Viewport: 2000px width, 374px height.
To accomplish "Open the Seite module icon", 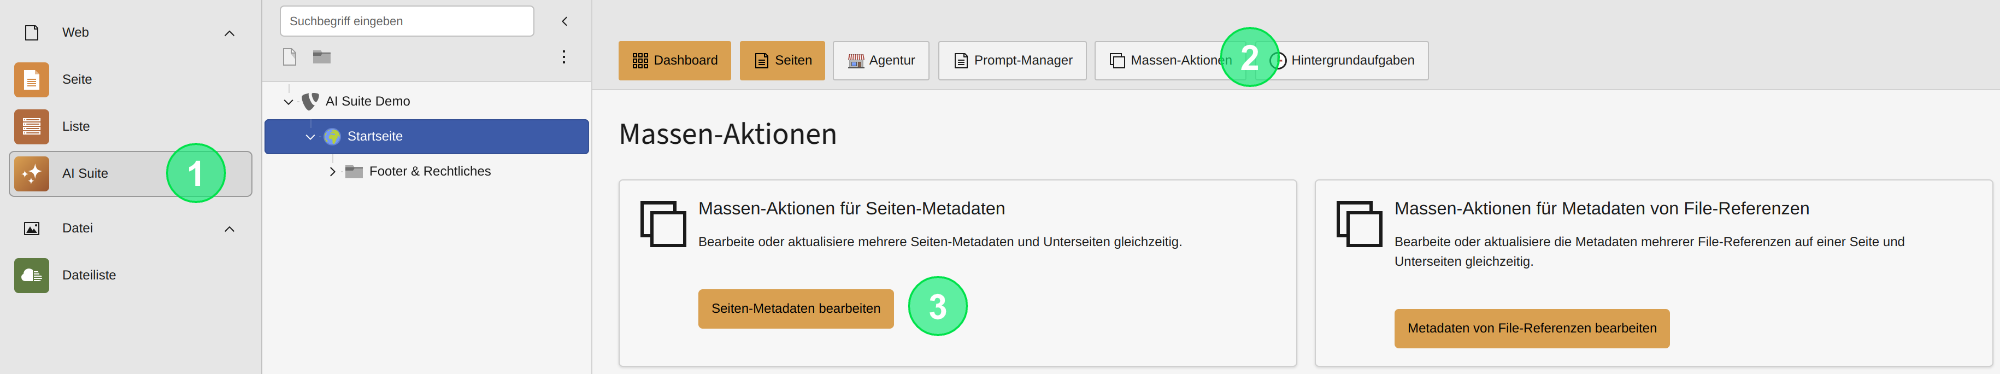I will 31,80.
